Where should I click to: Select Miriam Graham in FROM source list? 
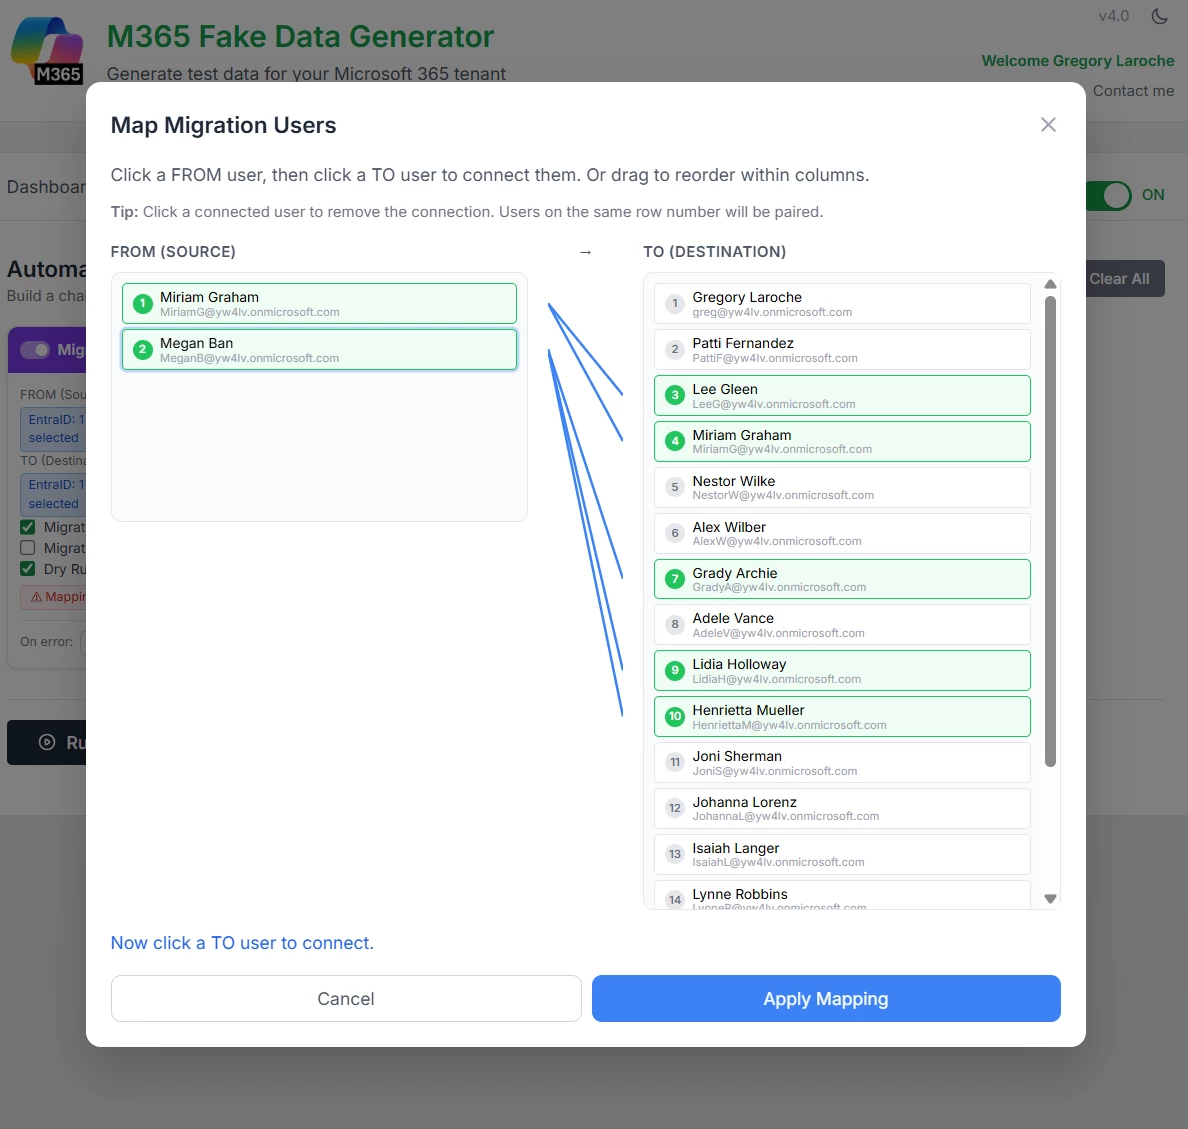(x=319, y=303)
